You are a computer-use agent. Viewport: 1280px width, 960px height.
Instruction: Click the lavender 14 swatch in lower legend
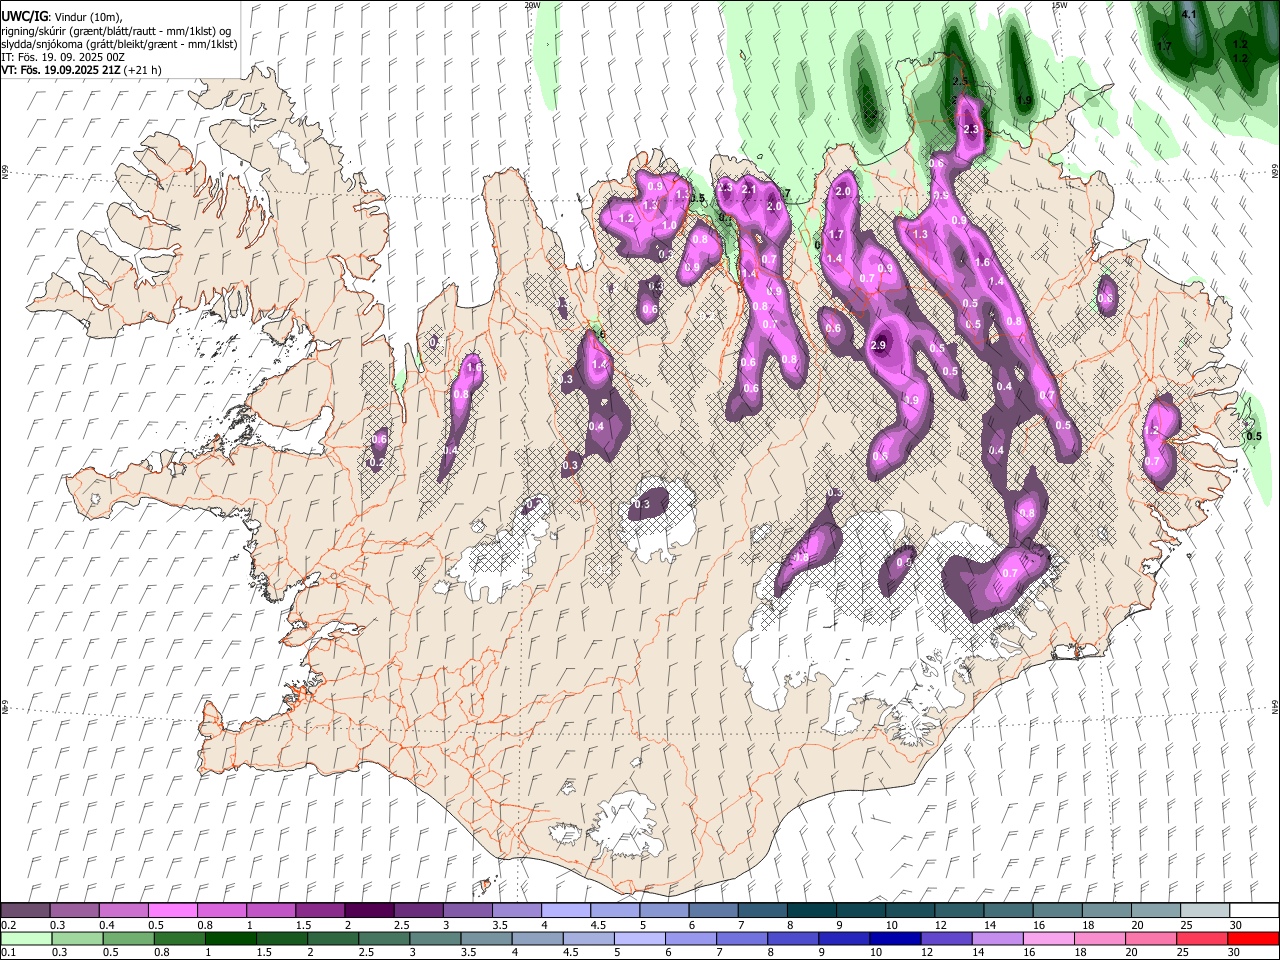998,938
